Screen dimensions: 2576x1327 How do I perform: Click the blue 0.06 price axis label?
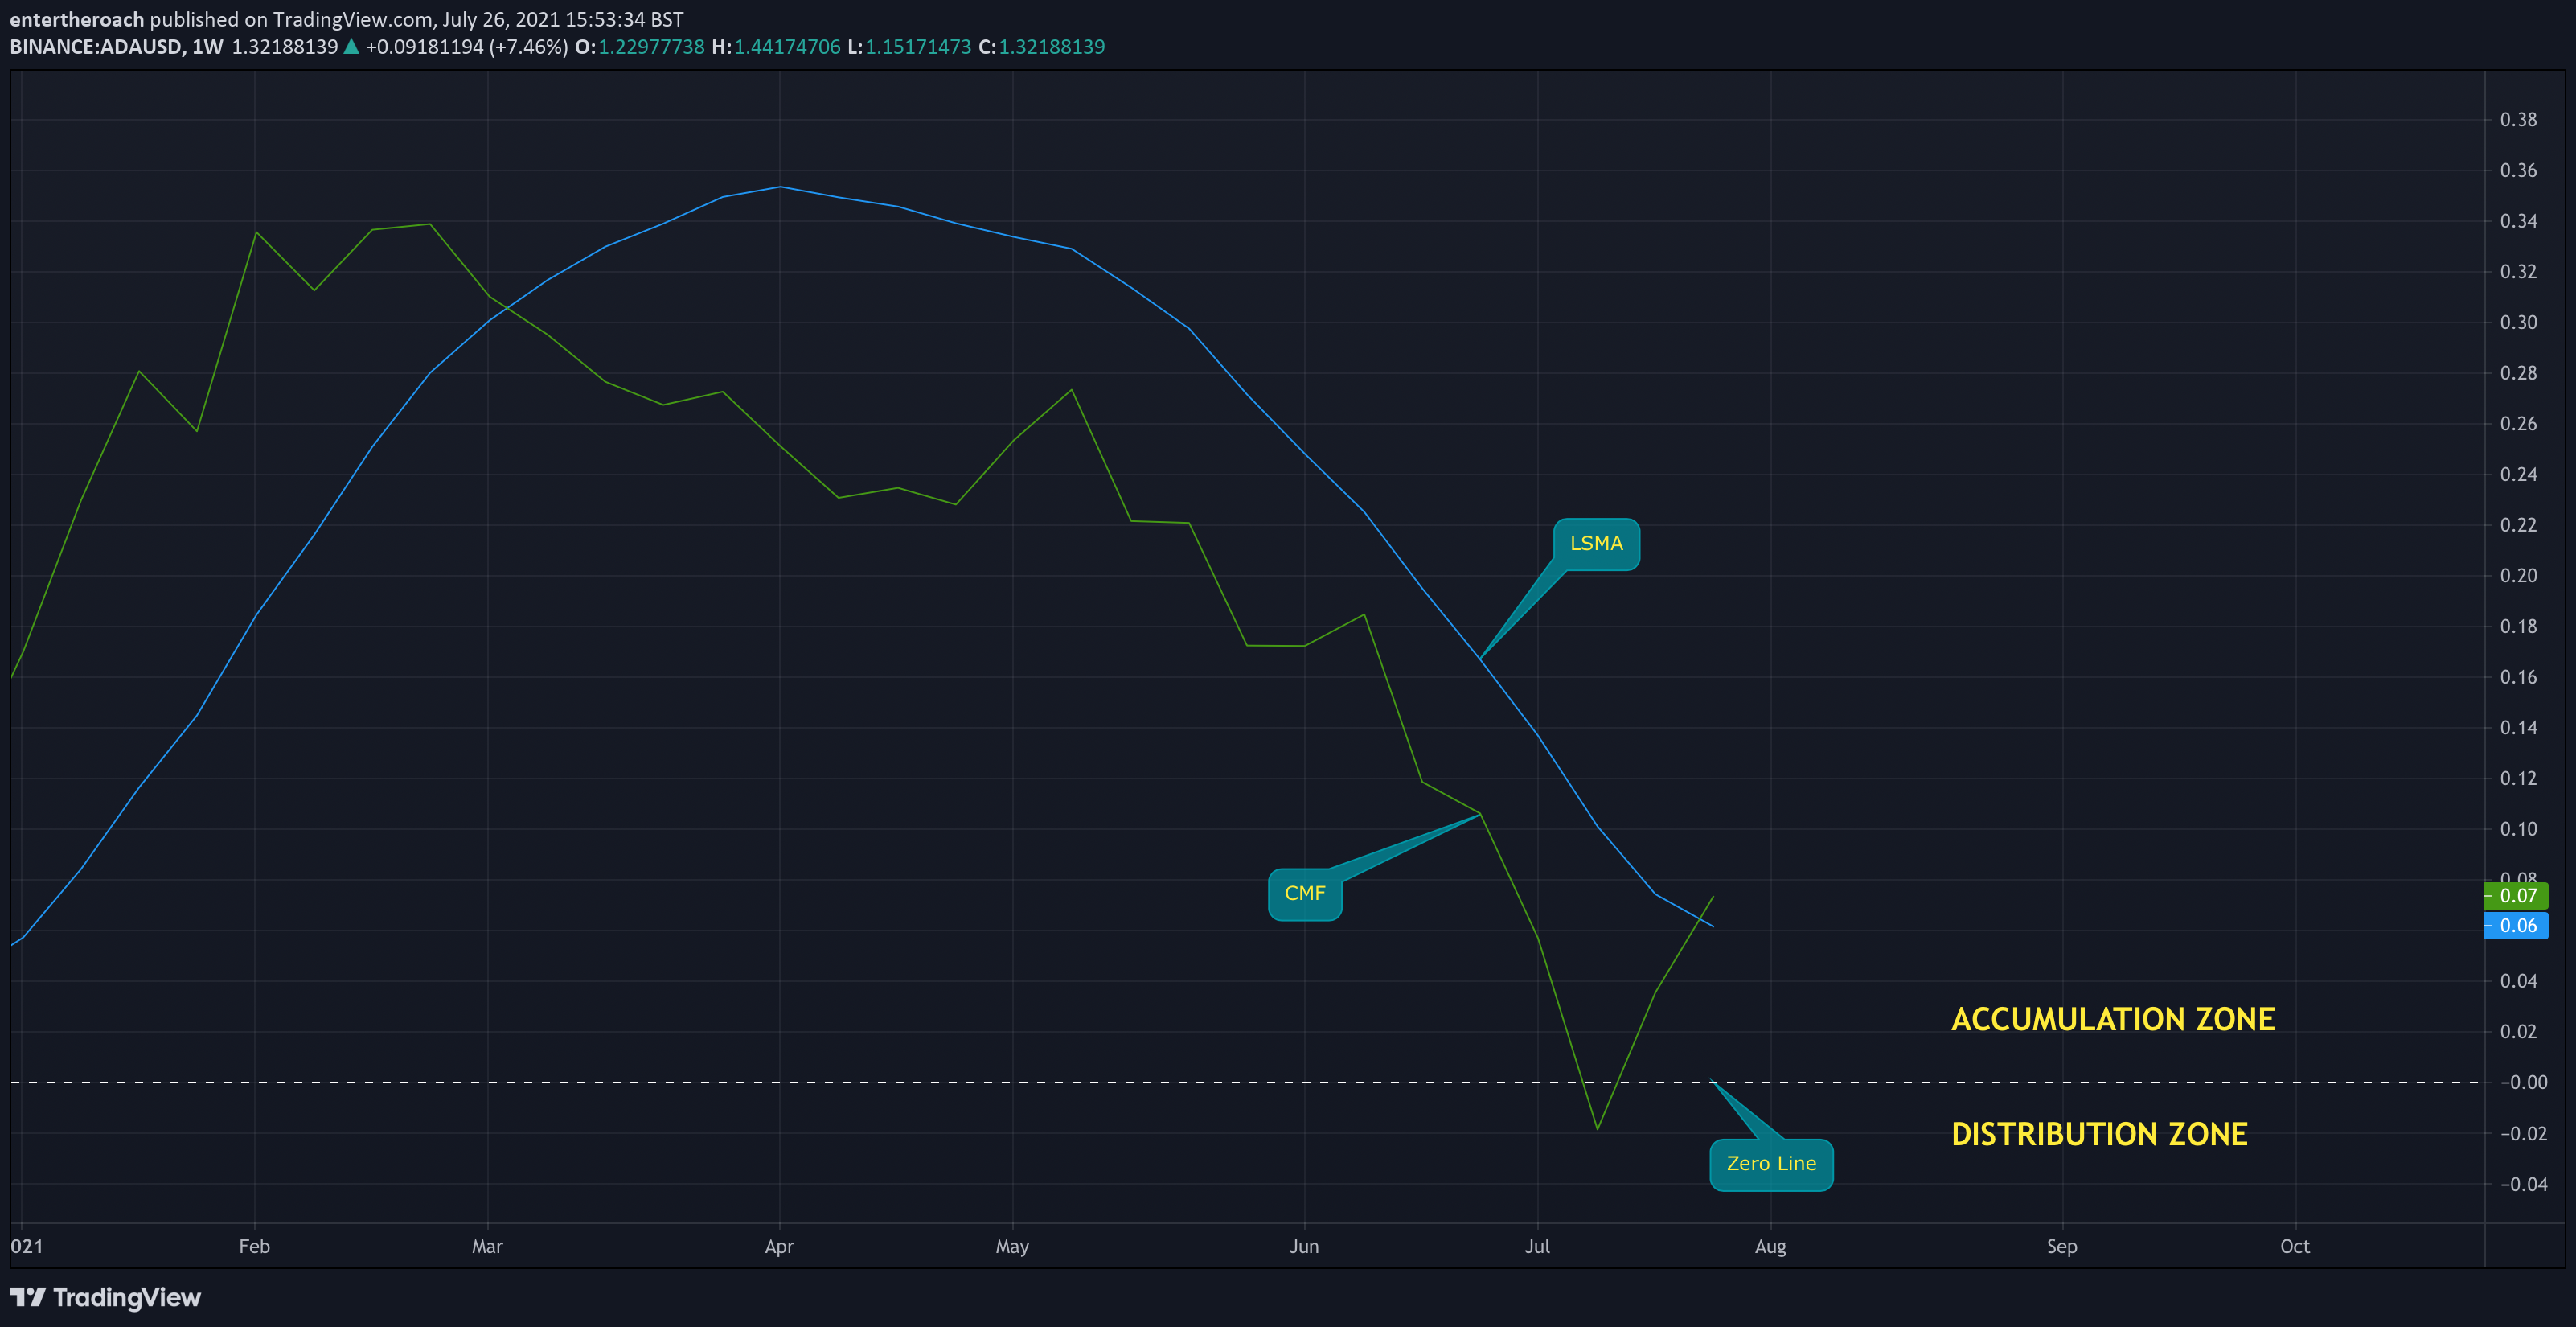point(2516,926)
